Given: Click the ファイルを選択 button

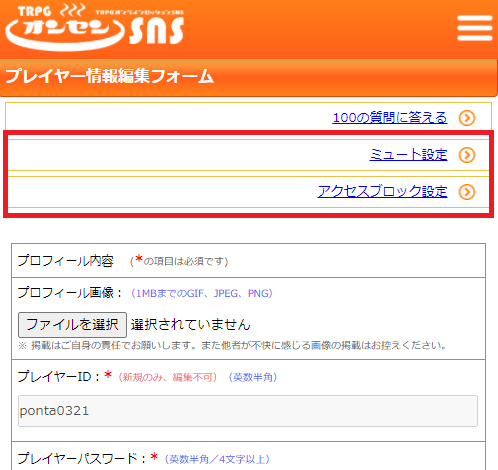Looking at the screenshot, I should [x=72, y=325].
